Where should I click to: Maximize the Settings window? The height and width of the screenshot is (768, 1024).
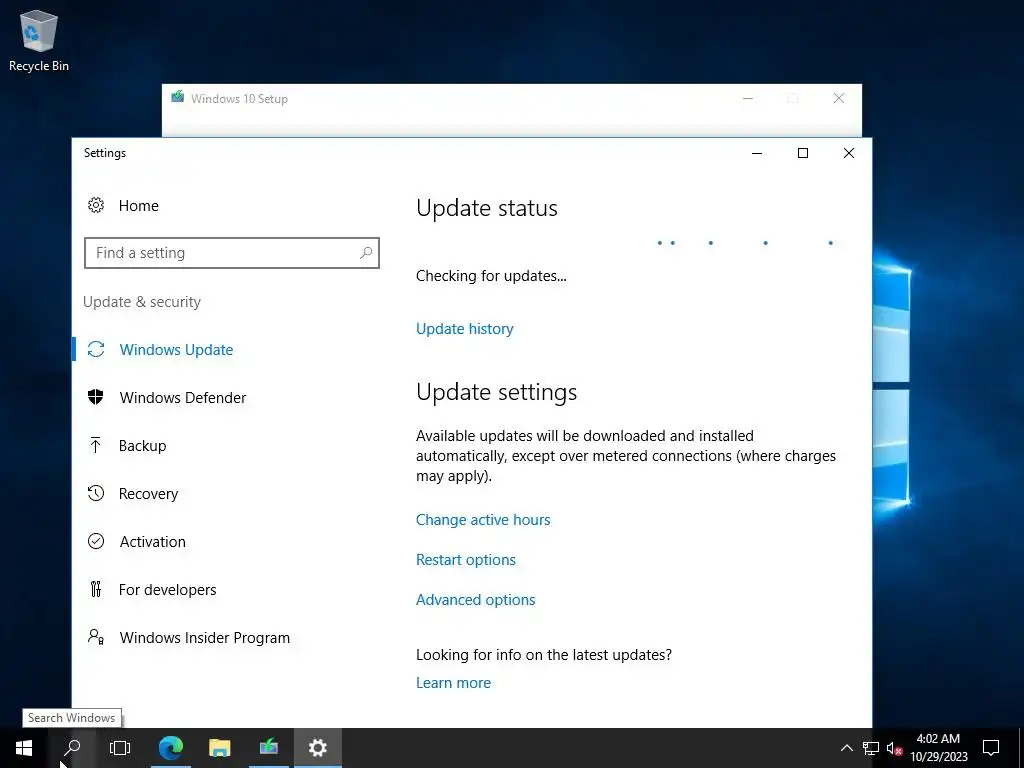click(803, 153)
